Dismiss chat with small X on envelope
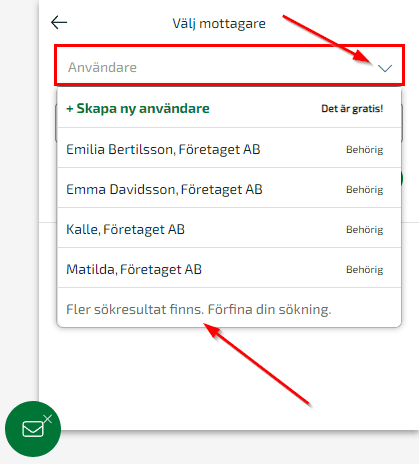Screen dimensions: 419x465 pyautogui.click(x=48, y=419)
